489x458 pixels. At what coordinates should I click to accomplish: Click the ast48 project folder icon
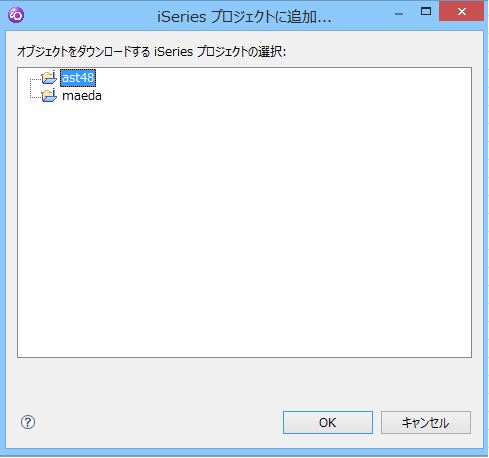(x=49, y=77)
